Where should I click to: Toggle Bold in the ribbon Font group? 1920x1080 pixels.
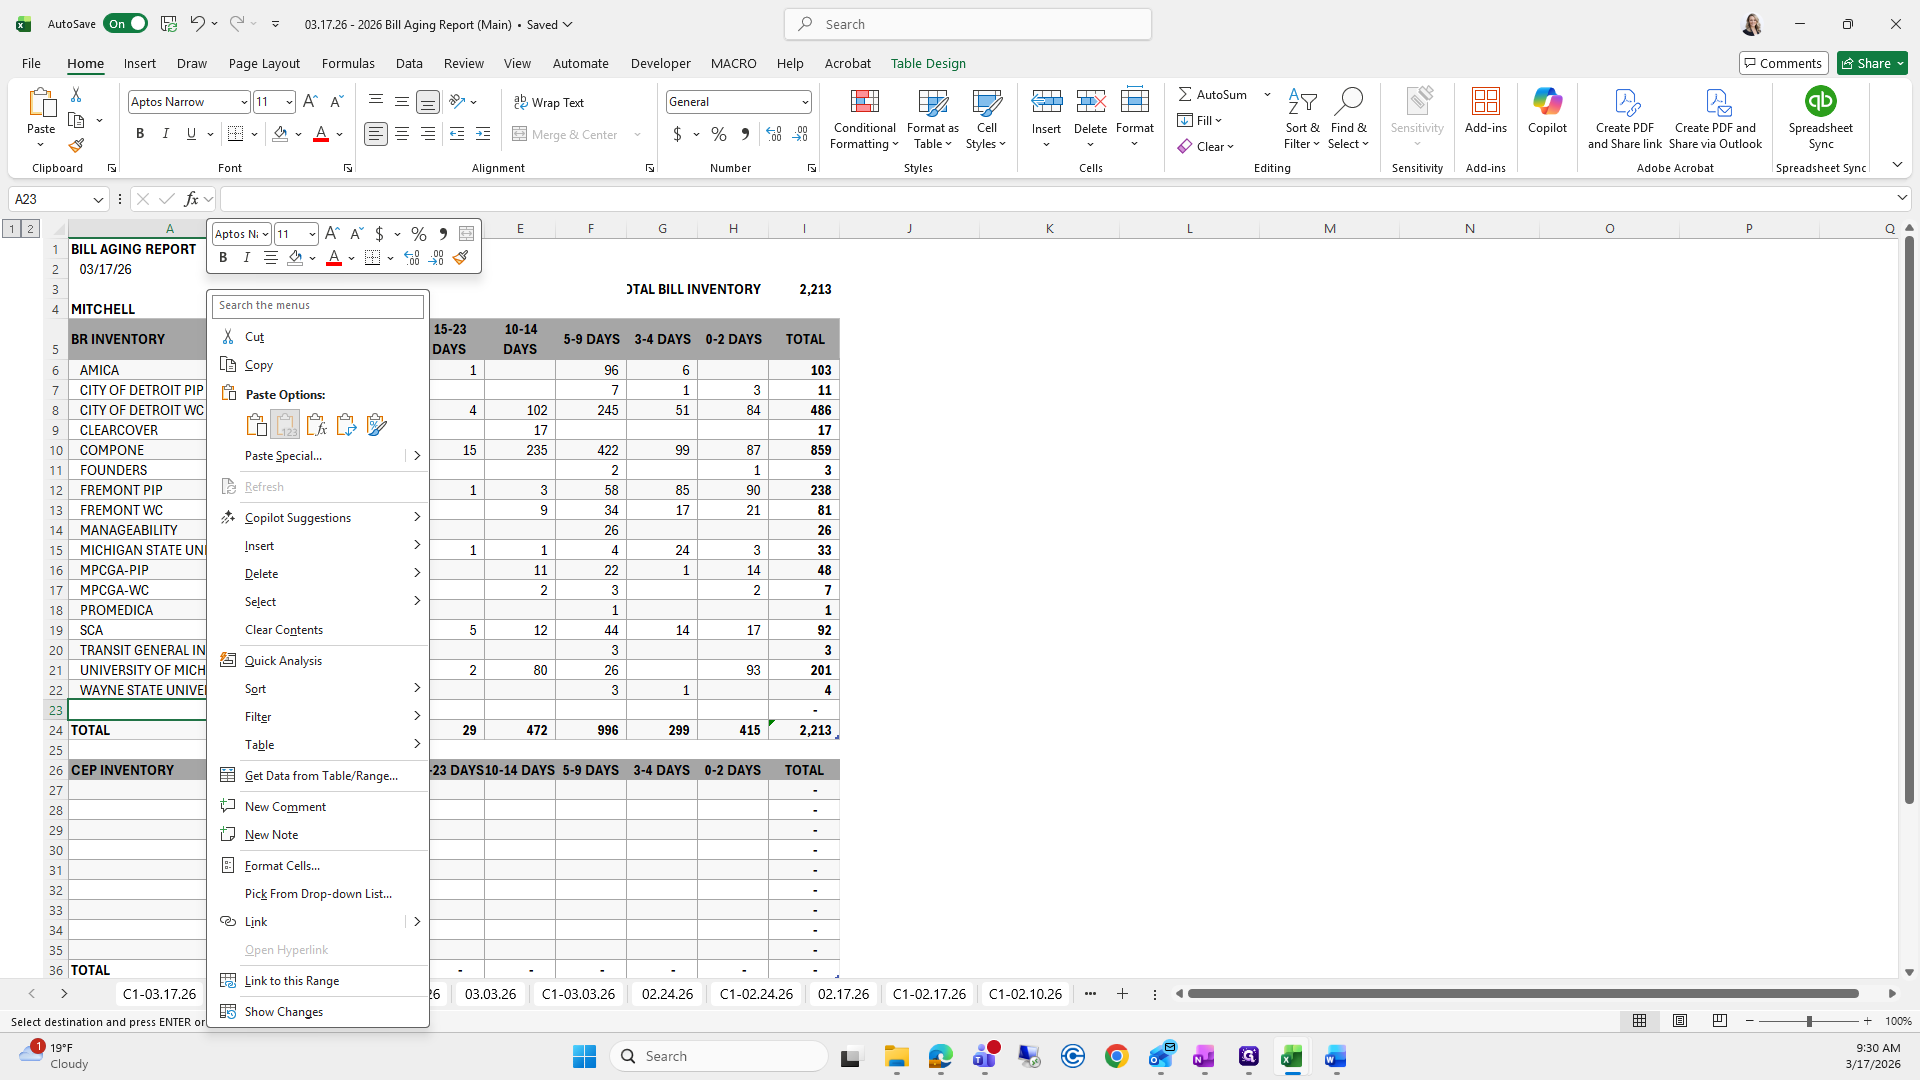140,134
